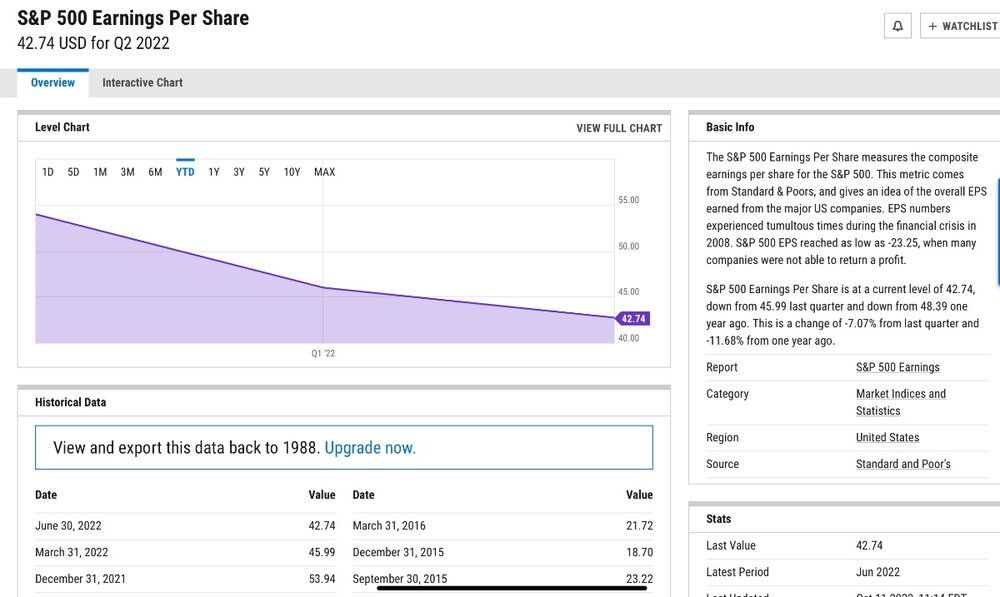Click the December 31, 2021 date row

tap(185, 579)
